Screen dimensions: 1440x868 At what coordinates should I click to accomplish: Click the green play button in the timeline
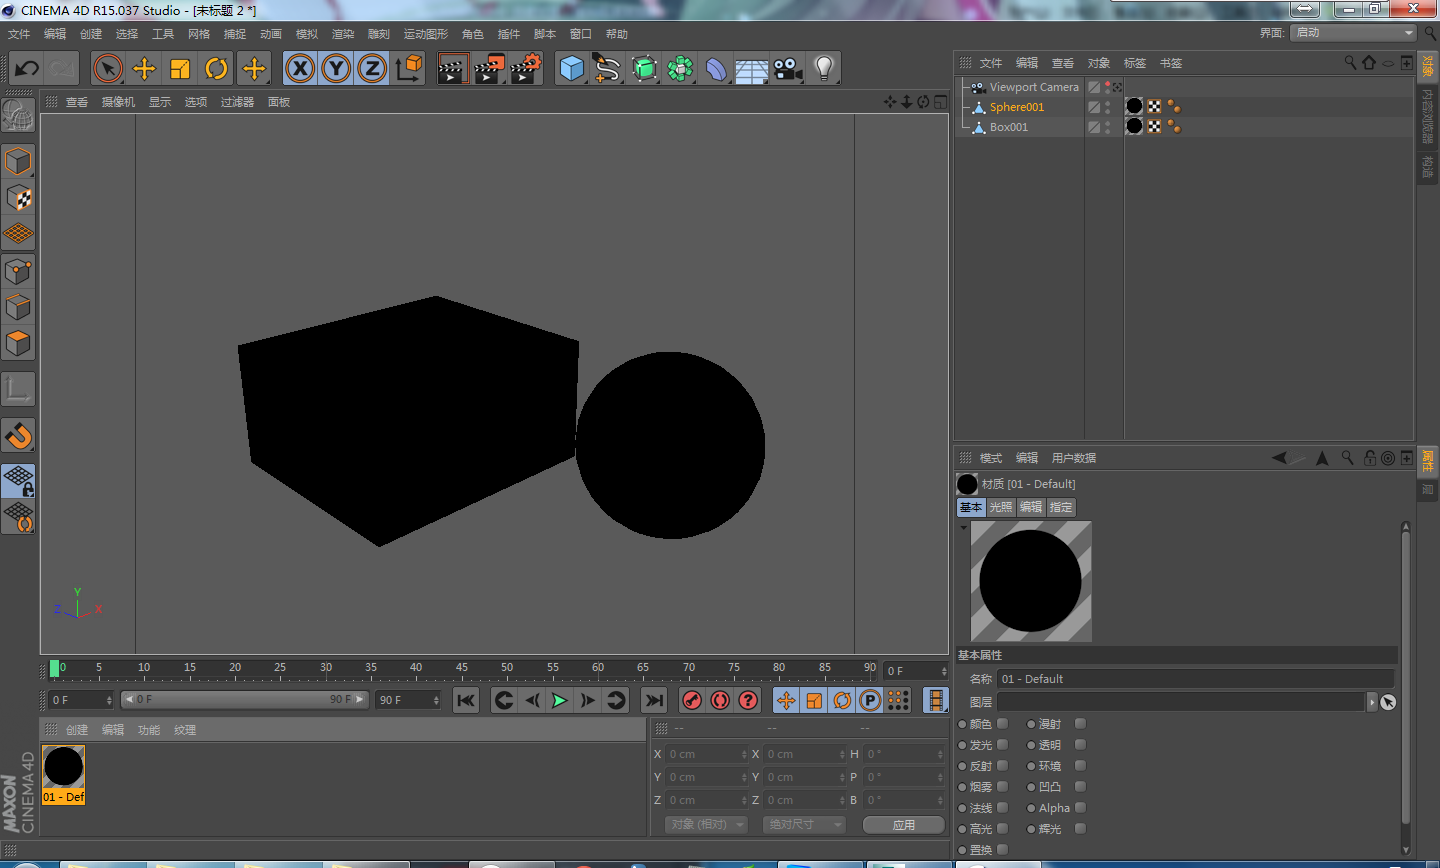(559, 700)
